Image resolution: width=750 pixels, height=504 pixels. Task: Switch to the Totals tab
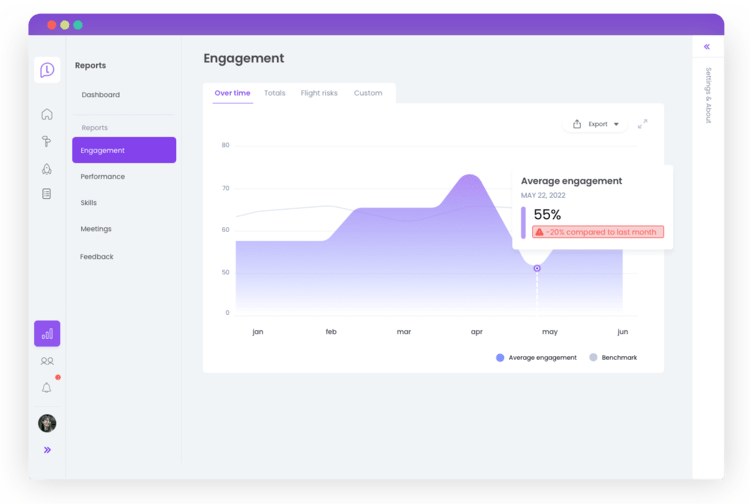coord(274,93)
